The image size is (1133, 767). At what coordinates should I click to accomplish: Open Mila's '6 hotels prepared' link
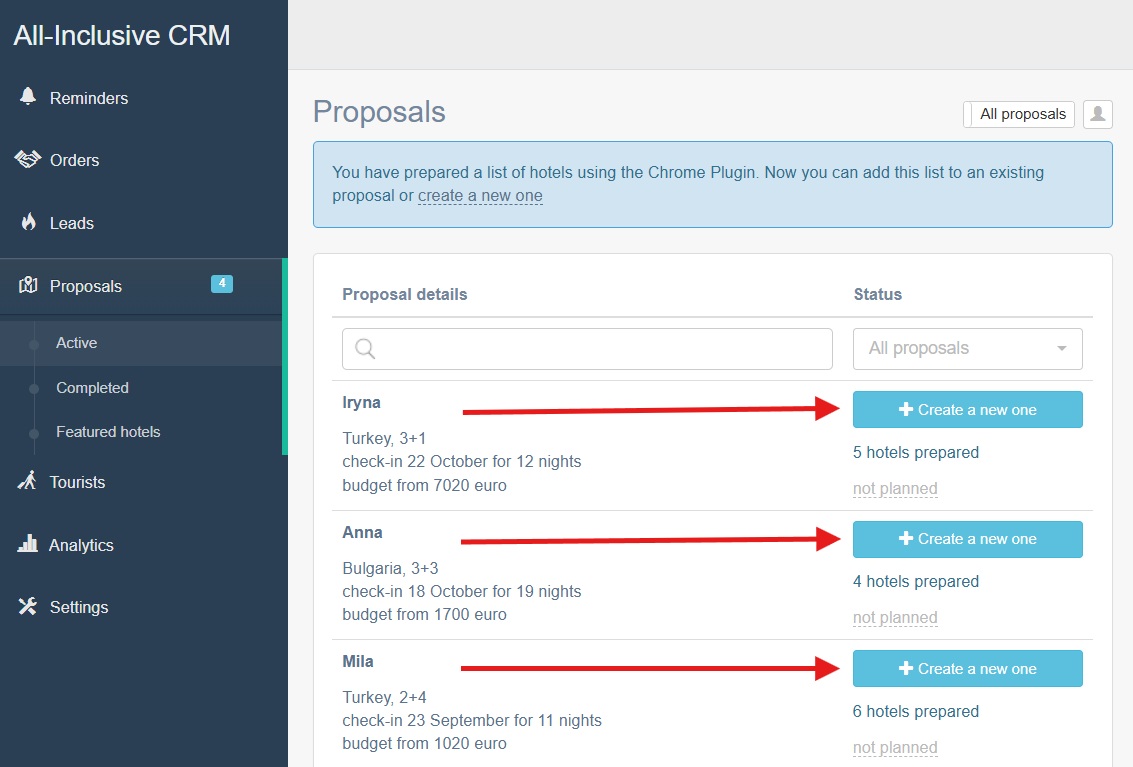[916, 711]
